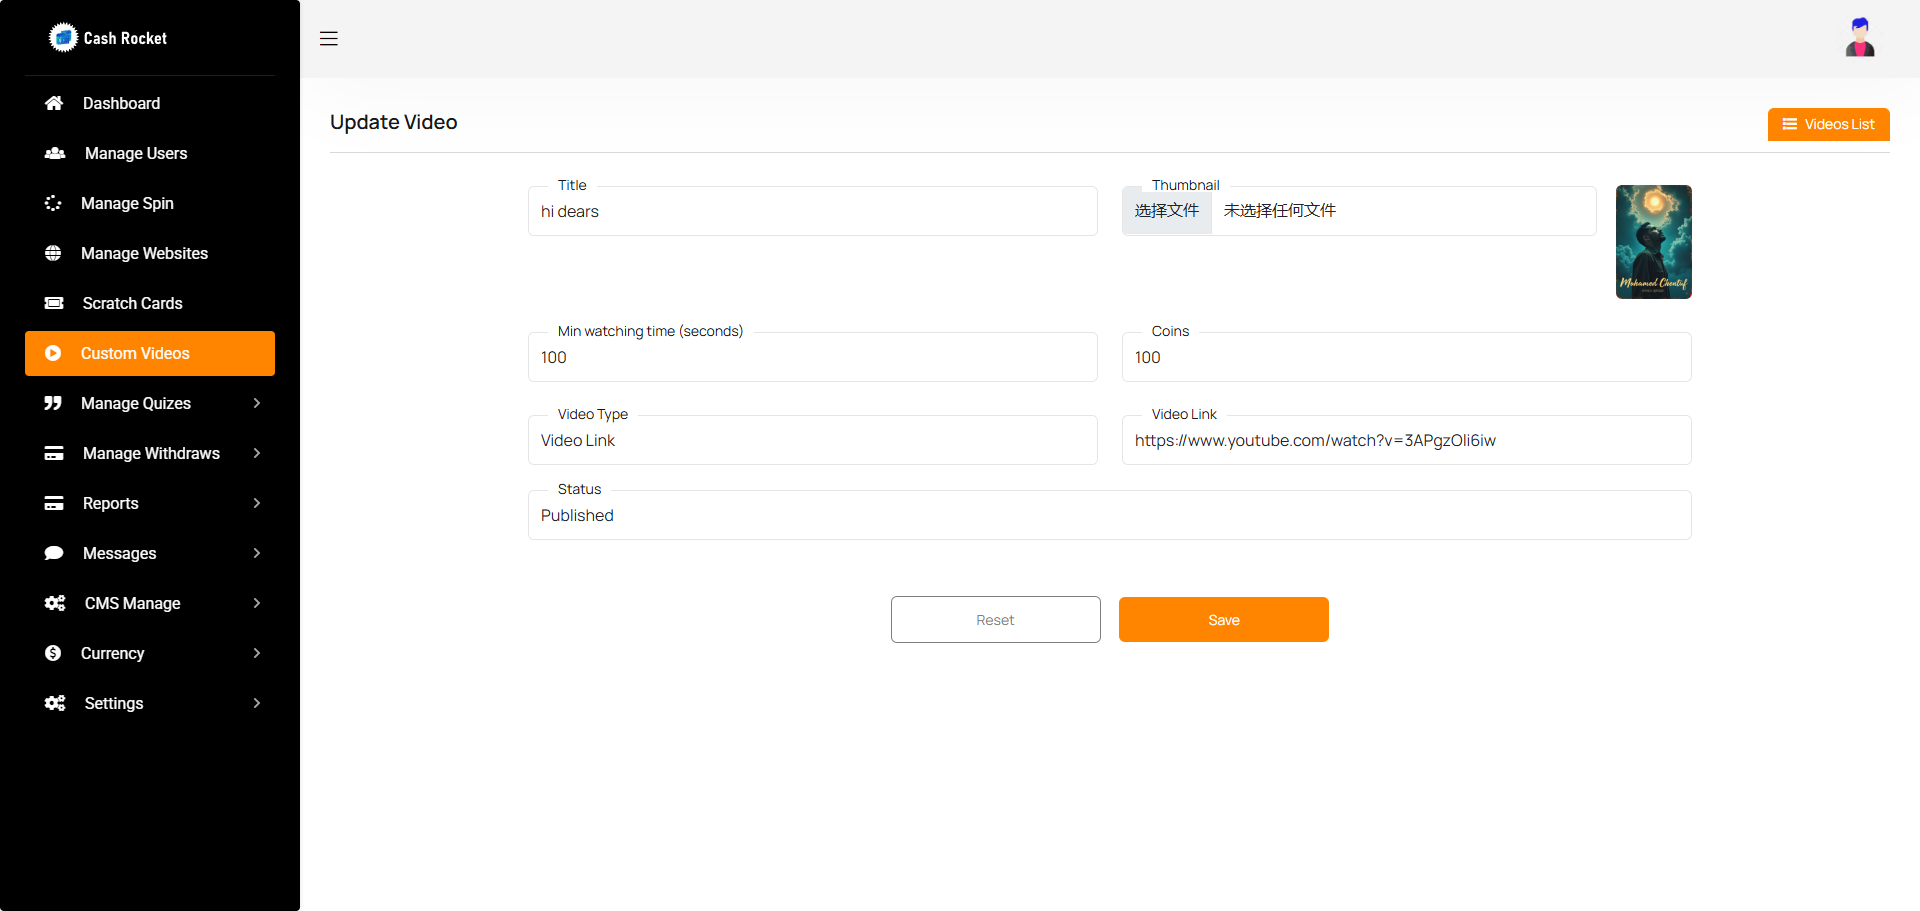Go to Videos List

click(x=1828, y=124)
